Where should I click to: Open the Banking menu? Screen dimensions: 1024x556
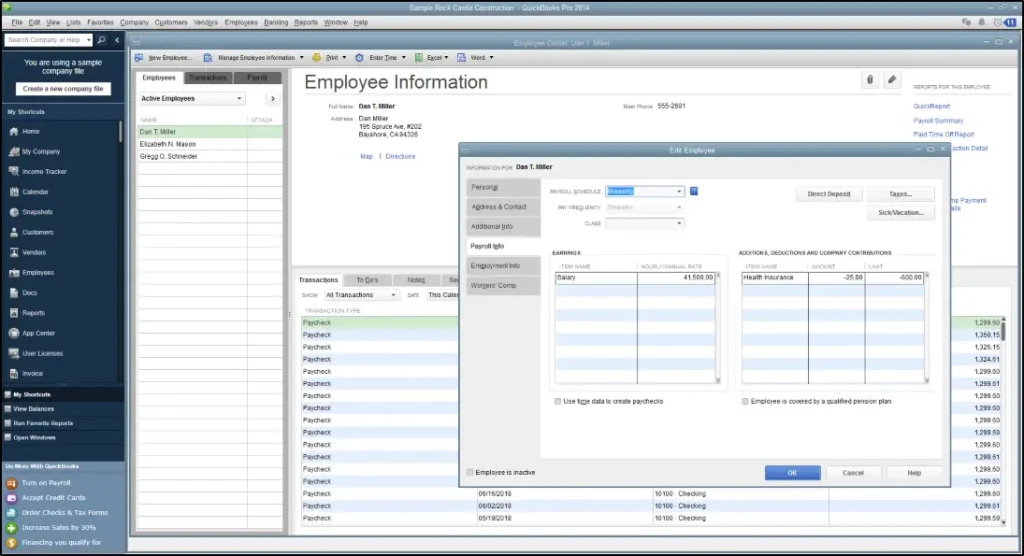276,22
